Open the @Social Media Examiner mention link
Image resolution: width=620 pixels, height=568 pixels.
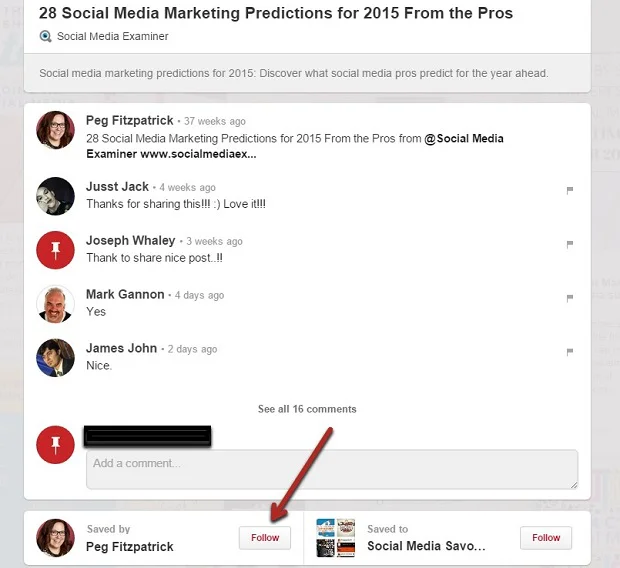(x=464, y=138)
